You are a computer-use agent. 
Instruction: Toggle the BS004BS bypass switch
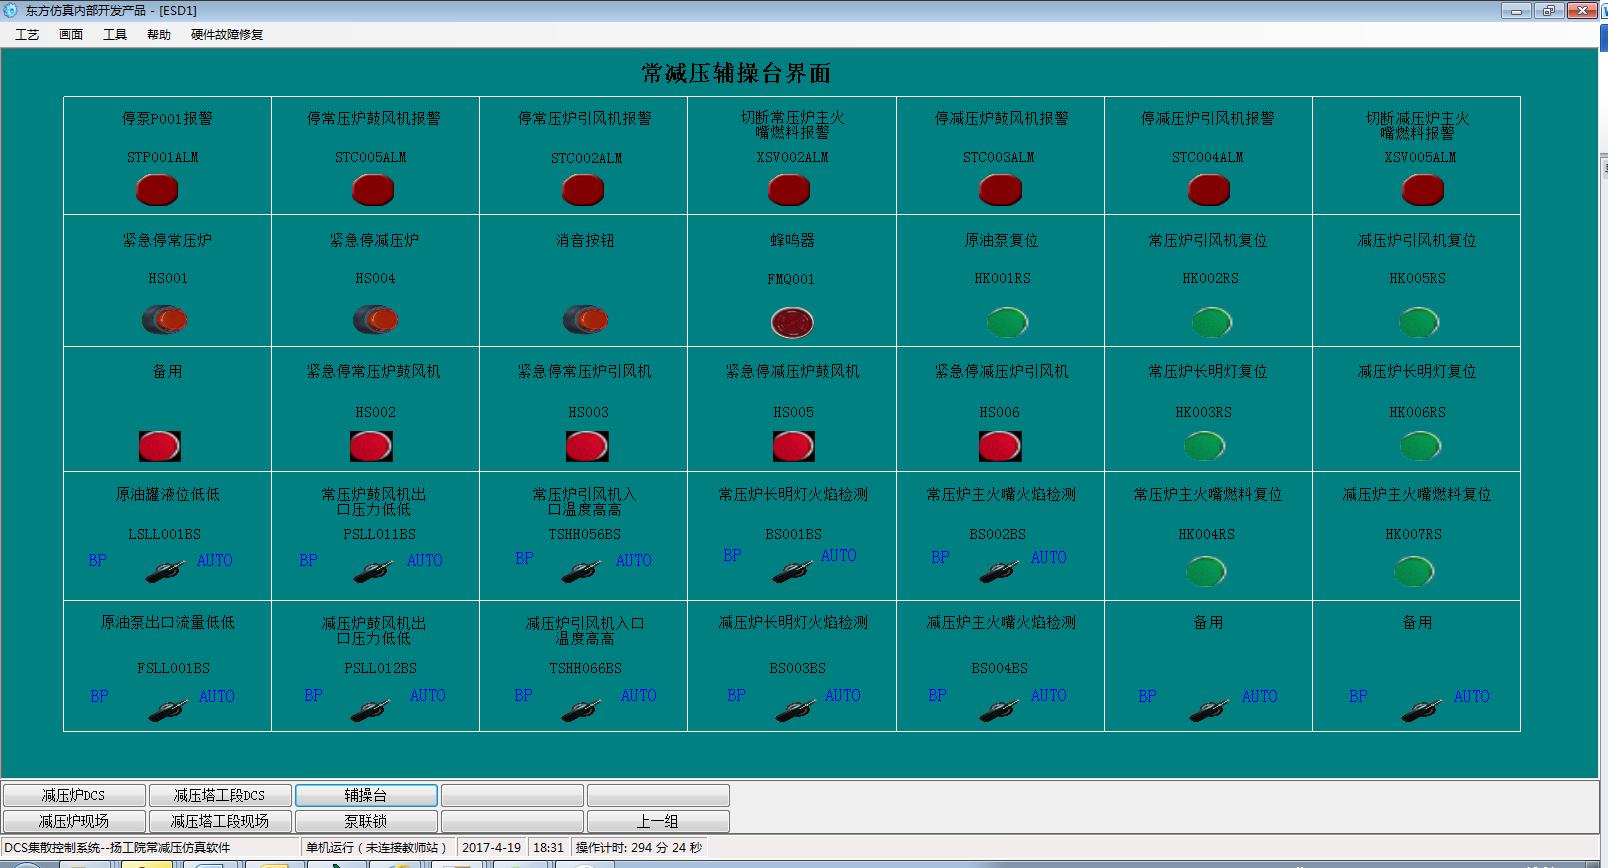[998, 710]
